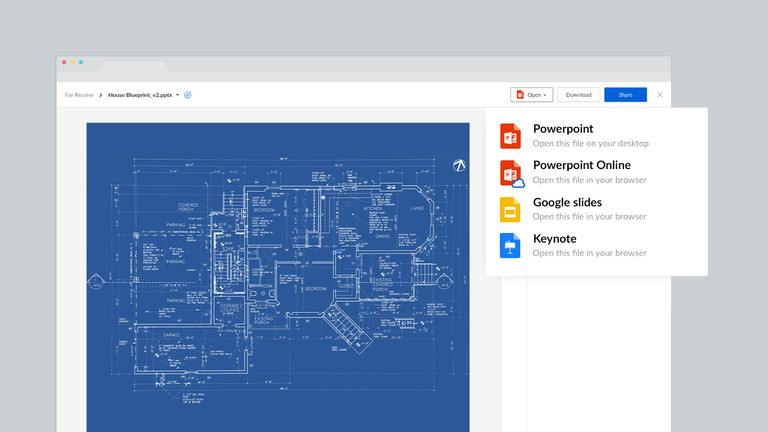
Task: Click the PowerPoint desktop app icon
Action: pyautogui.click(x=511, y=136)
